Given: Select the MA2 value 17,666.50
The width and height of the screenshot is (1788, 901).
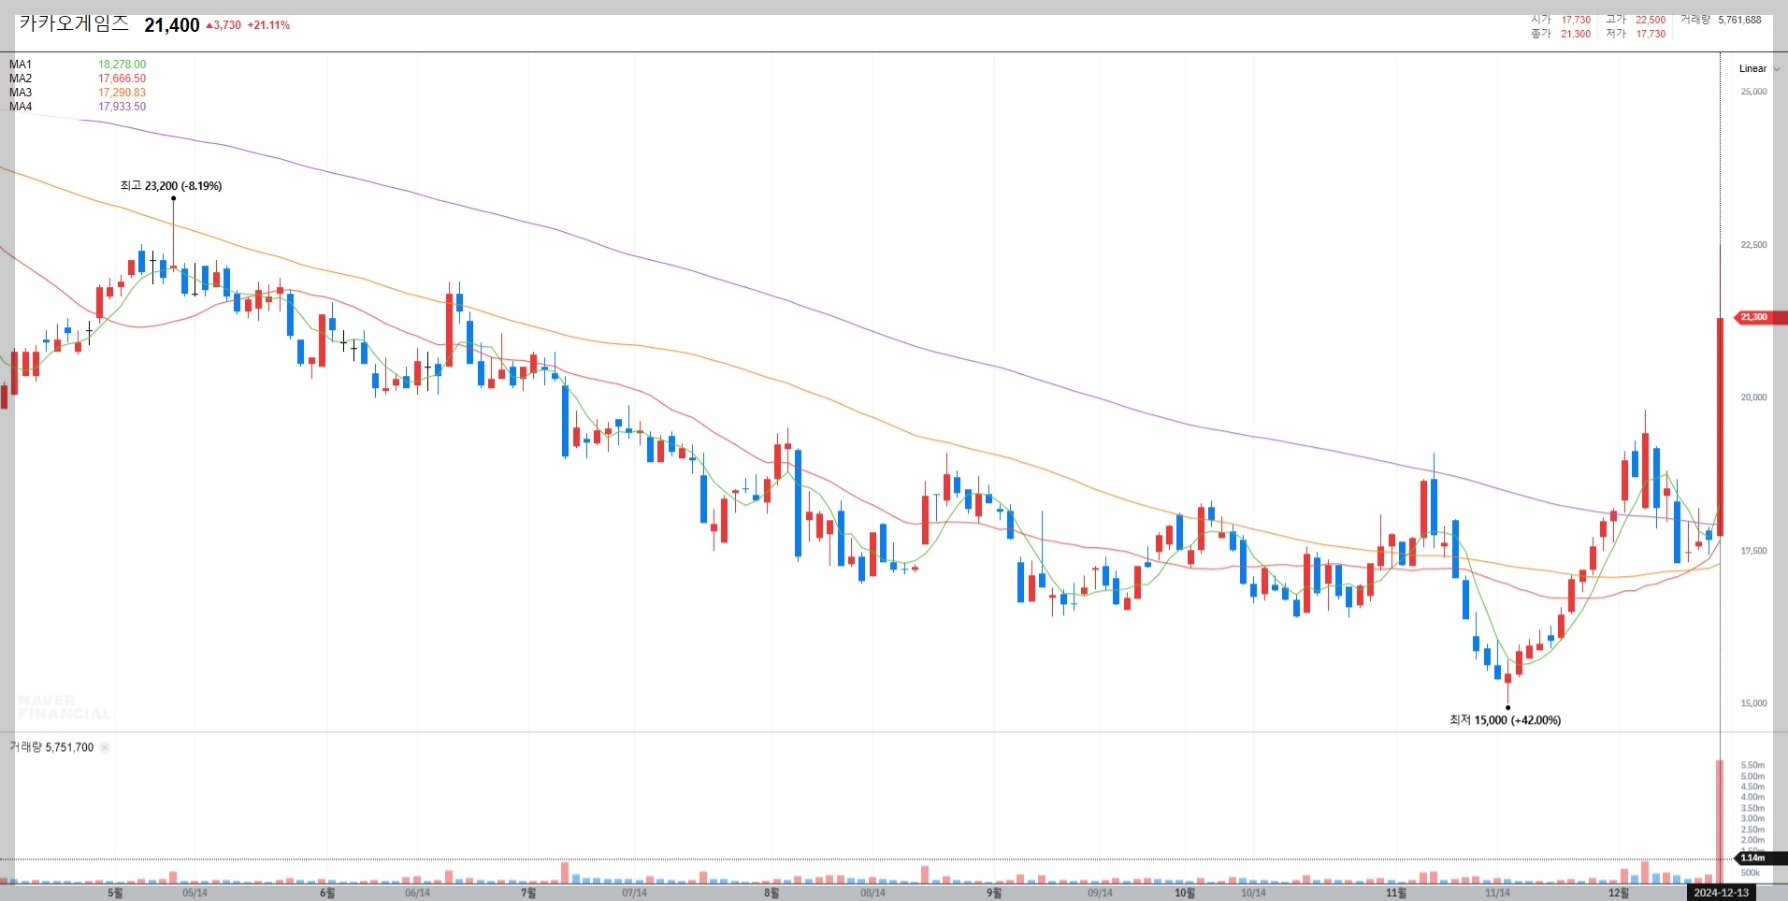Looking at the screenshot, I should 122,79.
